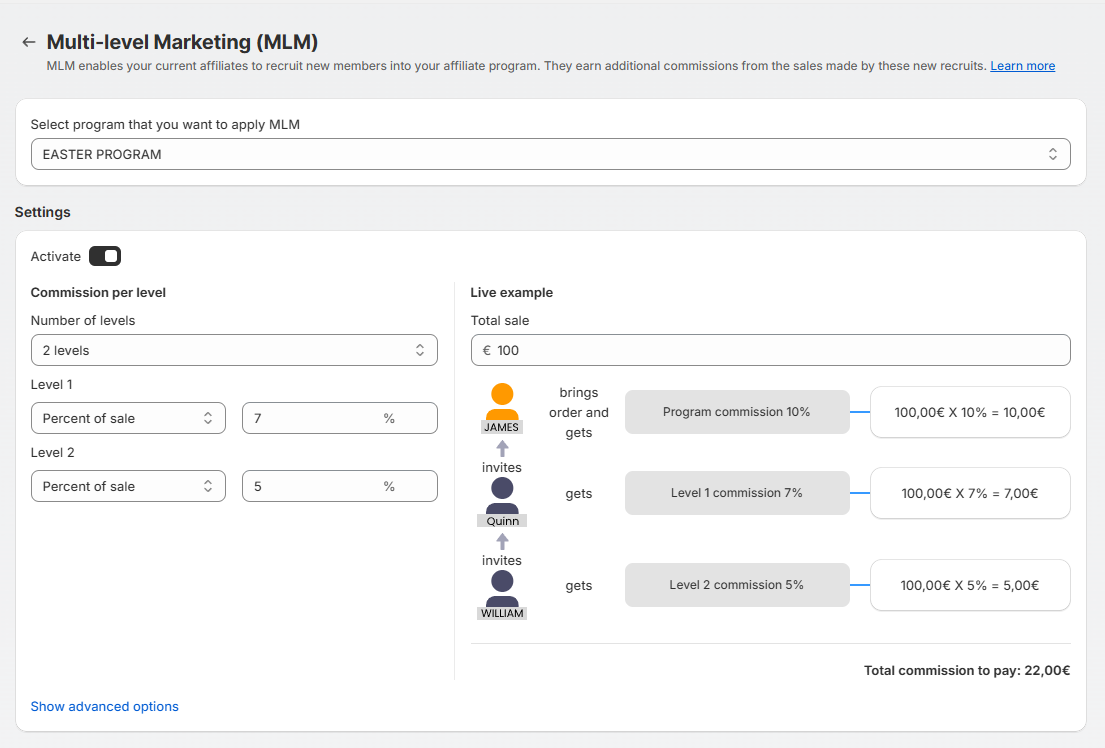Open Level 1 Percent of sale dropdown

click(x=128, y=418)
